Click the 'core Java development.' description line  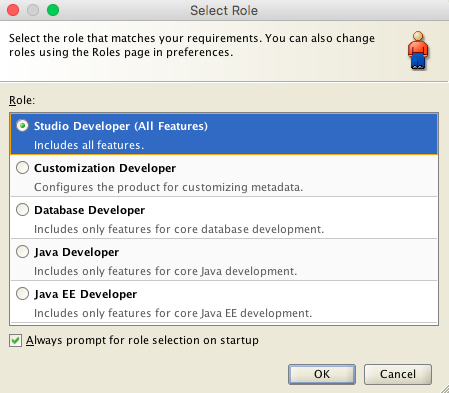(165, 271)
